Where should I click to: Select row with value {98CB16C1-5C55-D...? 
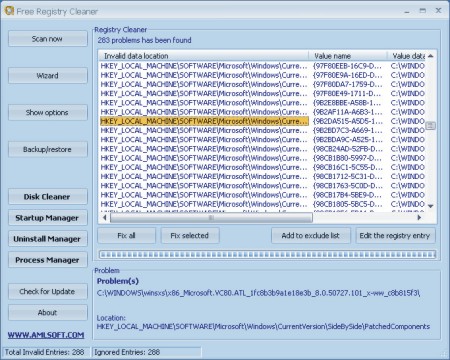263,167
